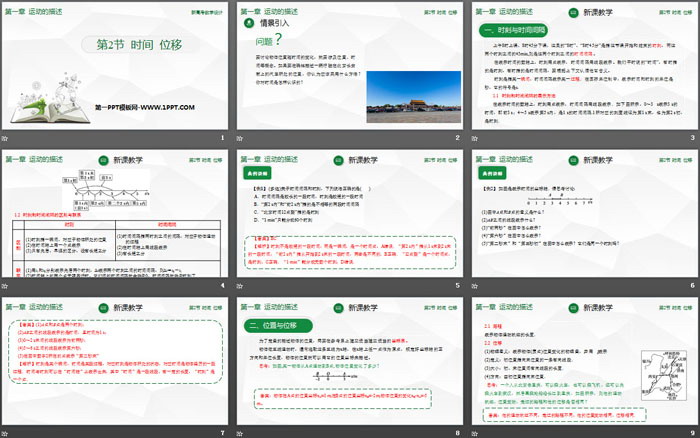
Task: Play slide 8's transition using its star icon
Action: coord(242,432)
